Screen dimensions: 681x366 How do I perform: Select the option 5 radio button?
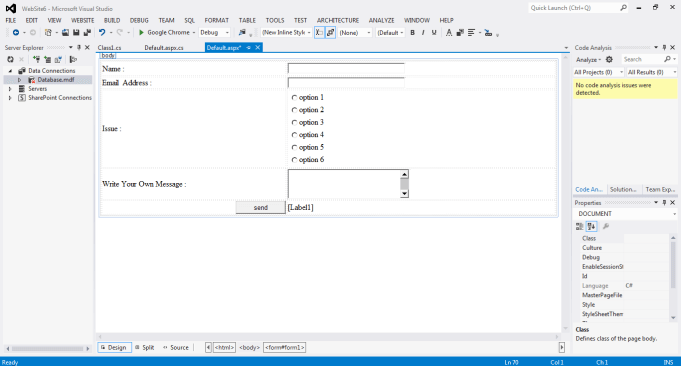[x=294, y=148]
